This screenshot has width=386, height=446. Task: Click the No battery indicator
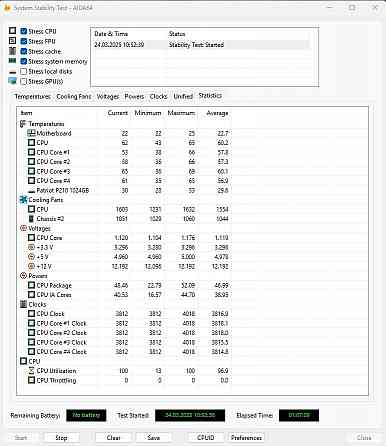(x=86, y=415)
